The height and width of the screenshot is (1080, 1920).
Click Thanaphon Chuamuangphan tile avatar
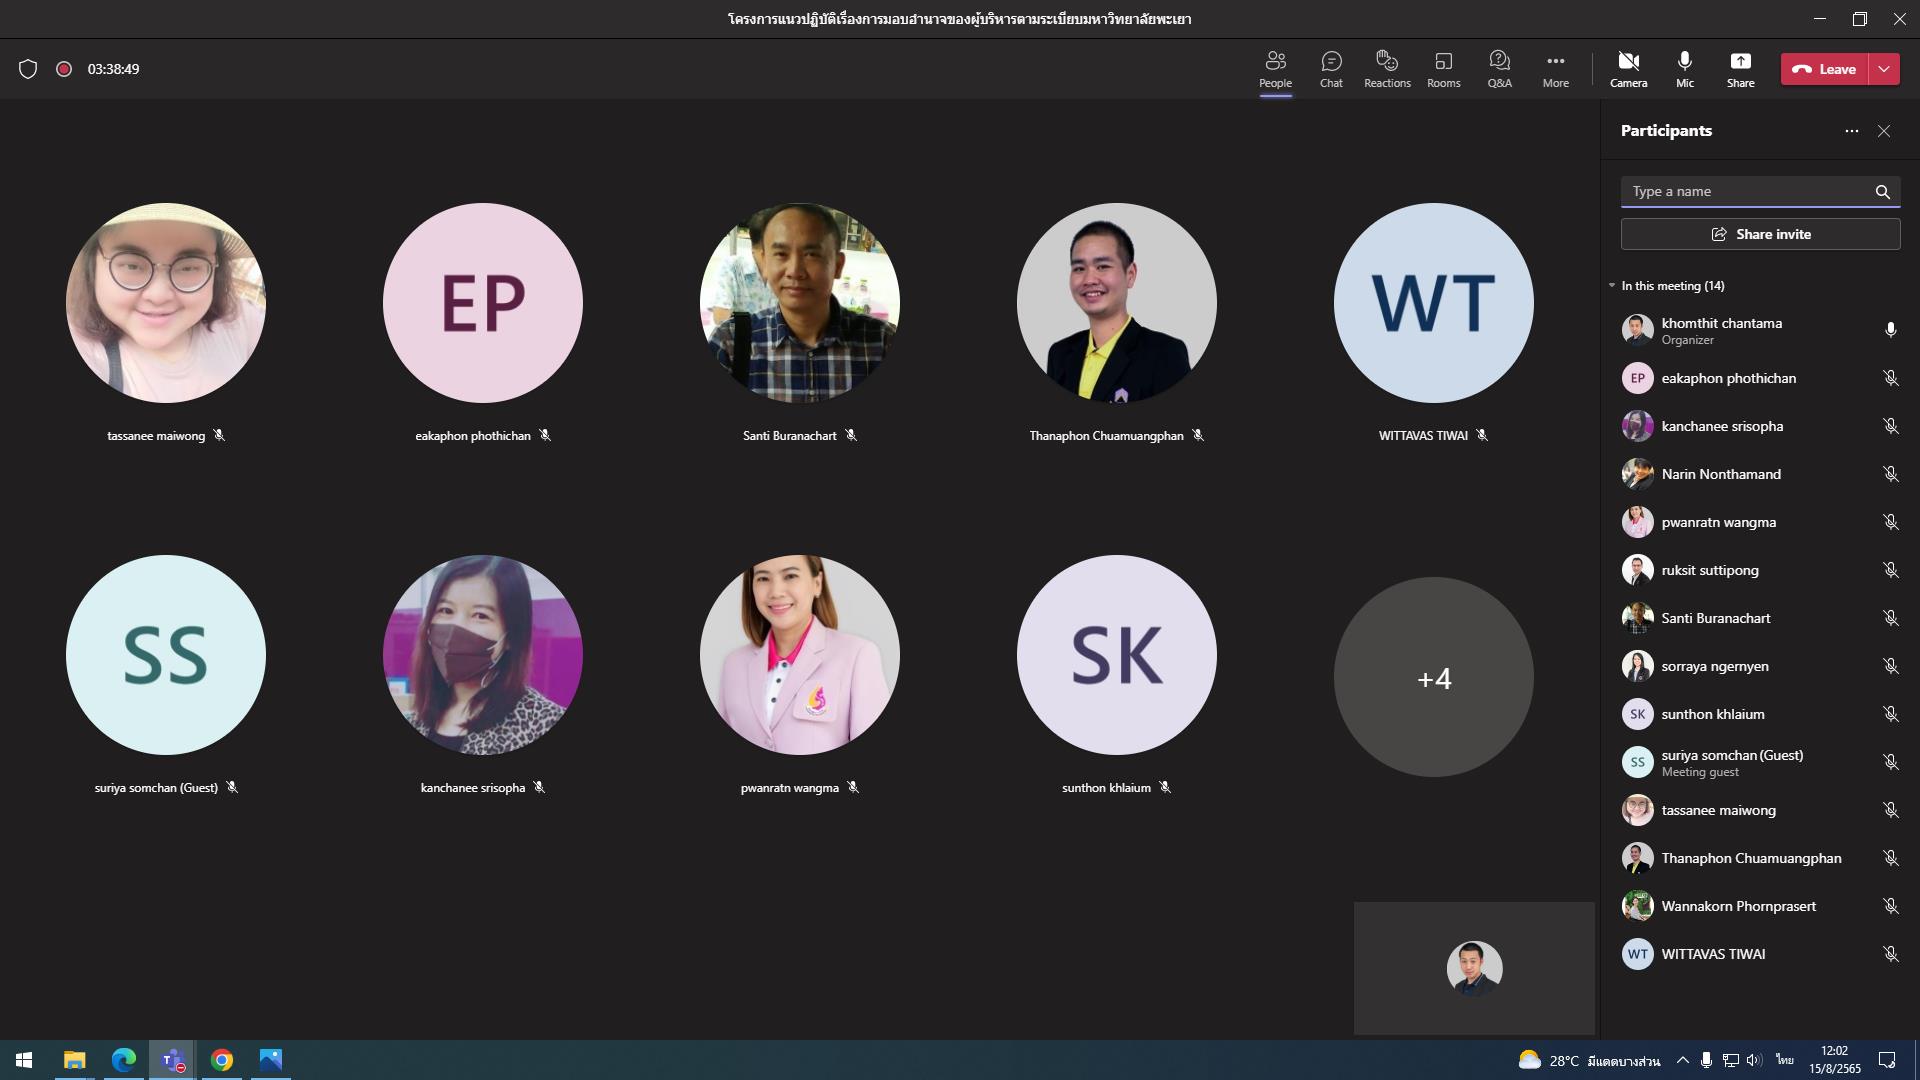click(x=1117, y=303)
